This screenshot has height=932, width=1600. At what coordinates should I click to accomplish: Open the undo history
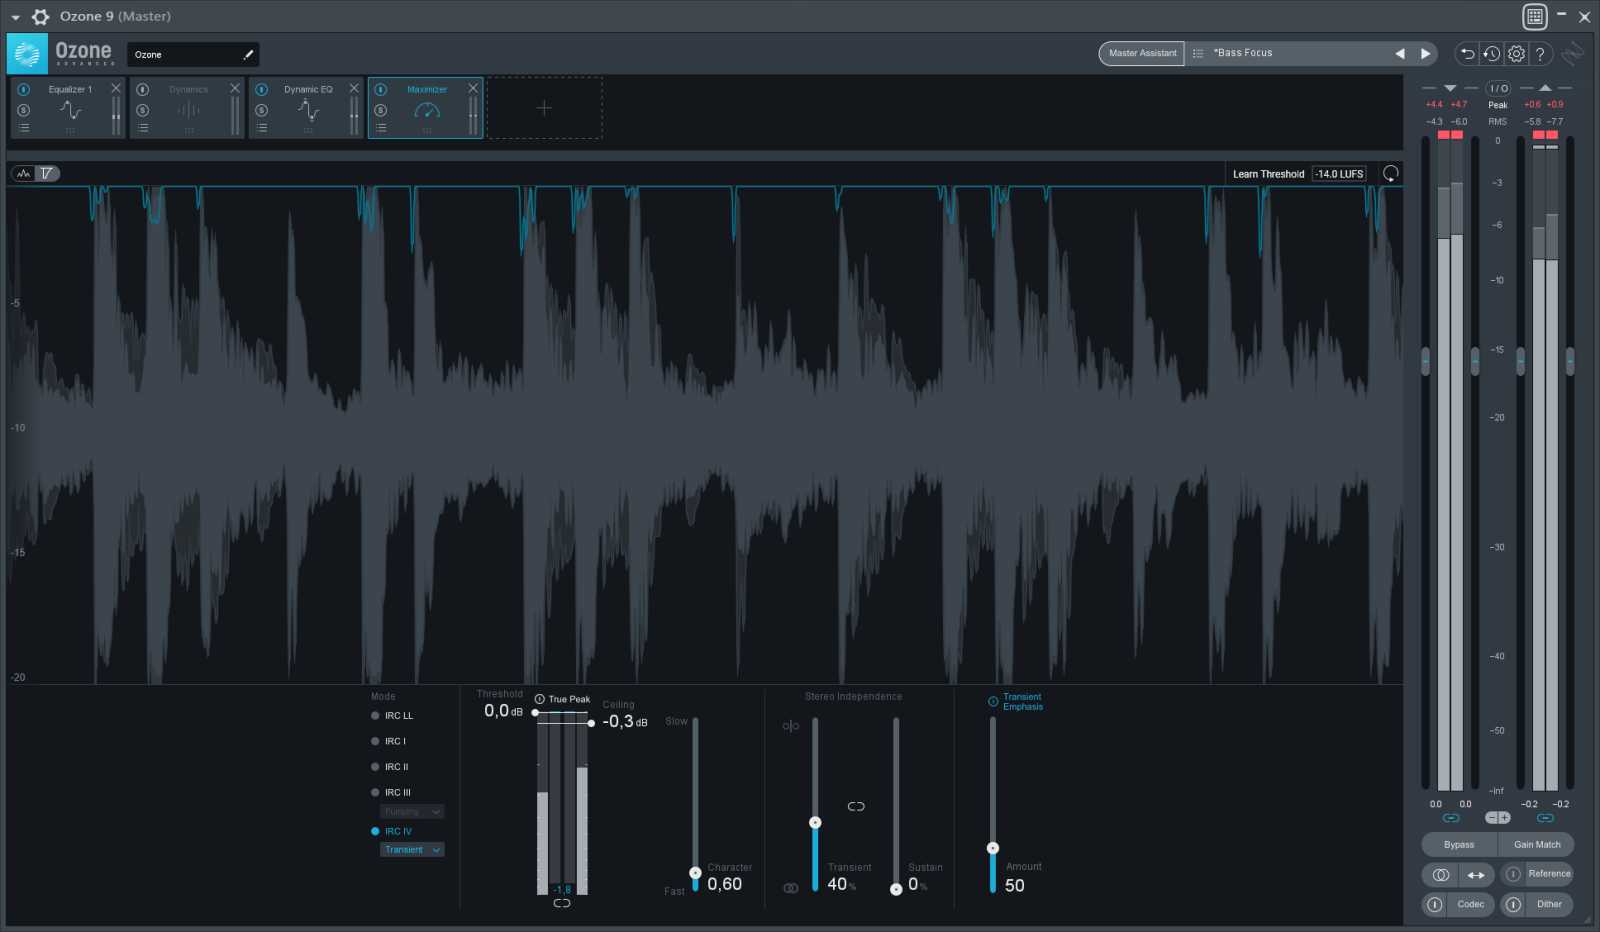tap(1492, 54)
